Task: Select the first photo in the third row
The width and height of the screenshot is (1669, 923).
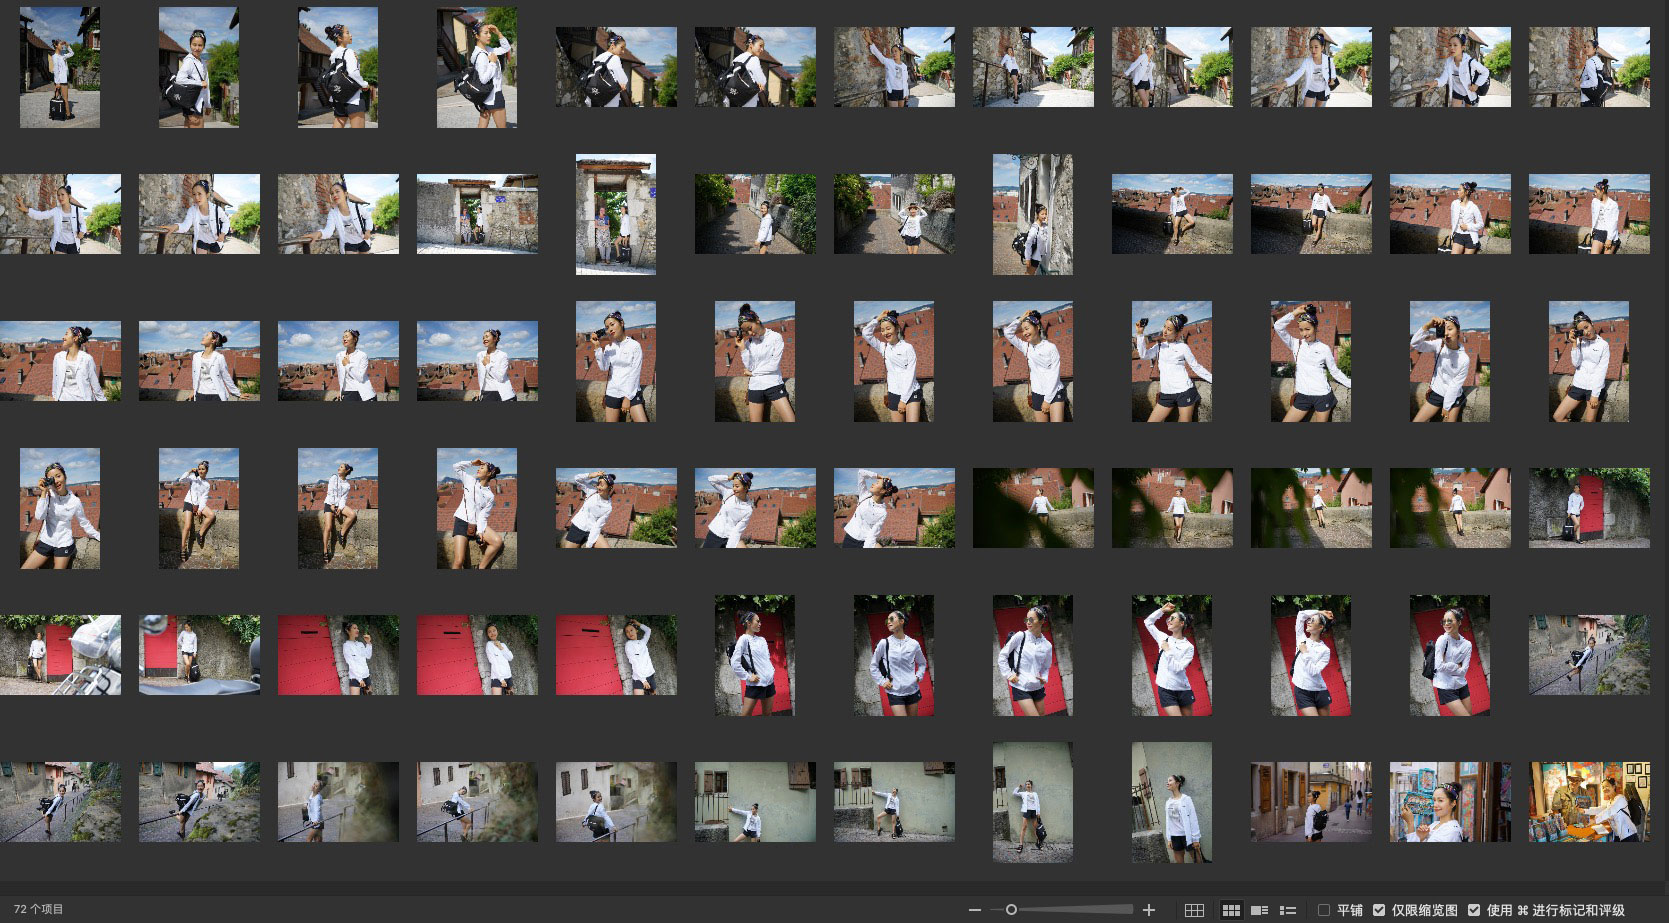Action: (60, 361)
